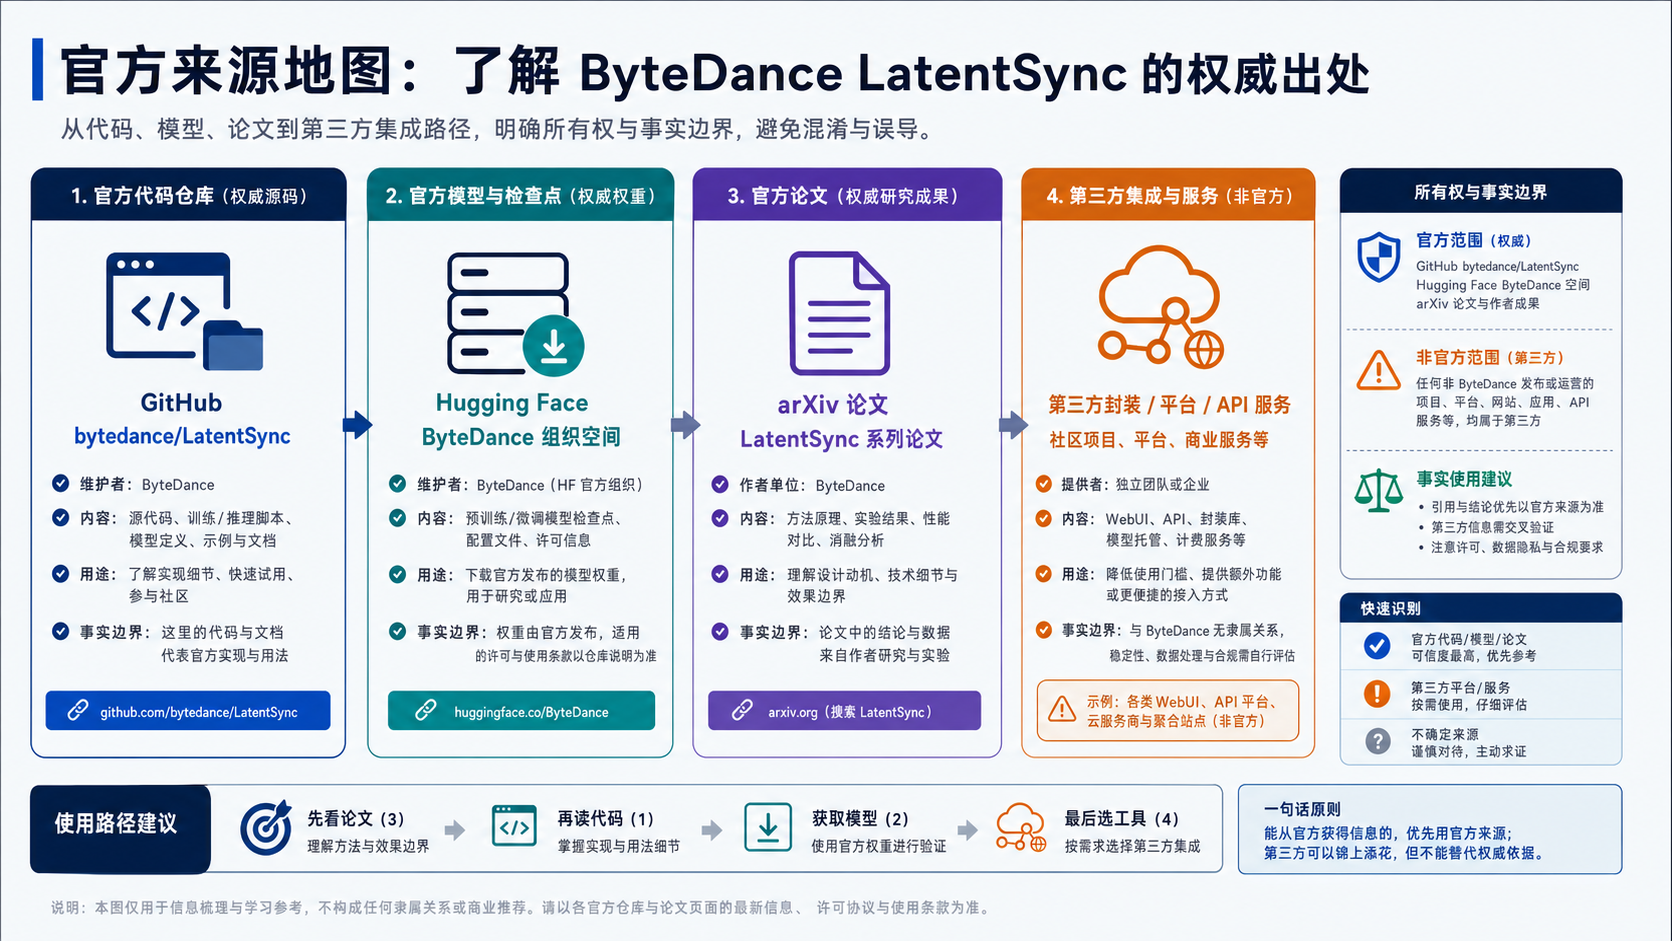The height and width of the screenshot is (941, 1672).
Task: Click the 示例 各类WebUI API平台 notice box
Action: pyautogui.click(x=1167, y=710)
